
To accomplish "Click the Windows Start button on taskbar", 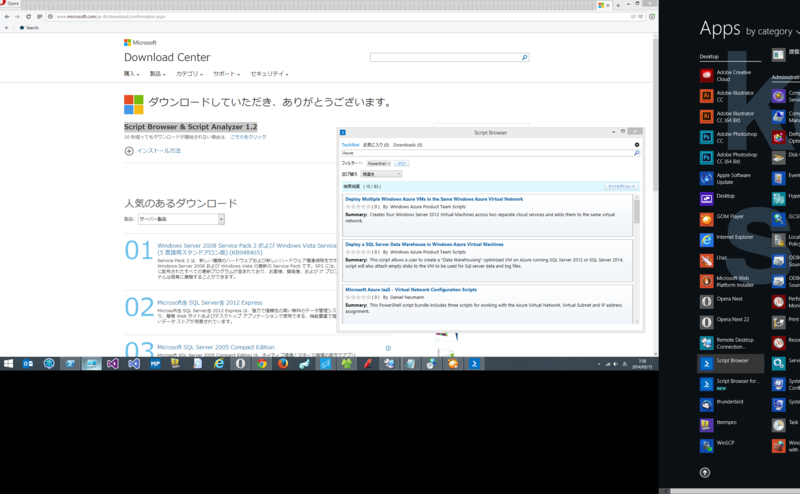I will point(8,364).
